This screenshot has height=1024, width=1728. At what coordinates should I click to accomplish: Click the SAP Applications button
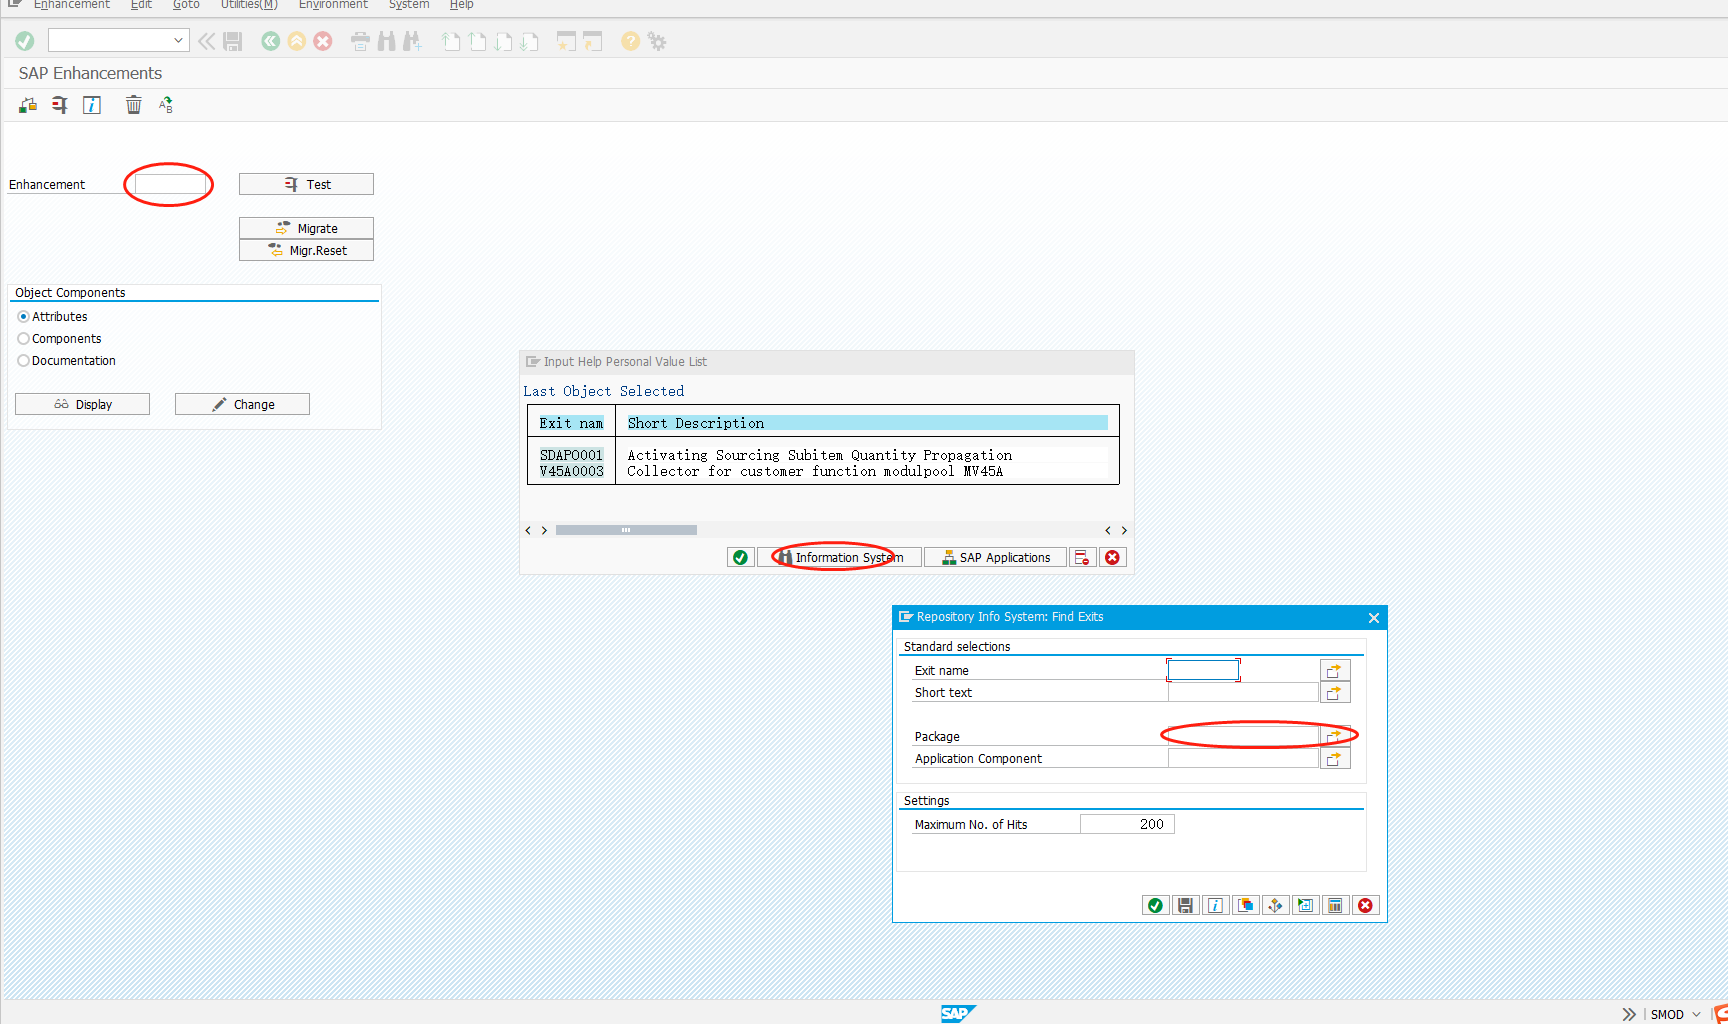pos(995,557)
